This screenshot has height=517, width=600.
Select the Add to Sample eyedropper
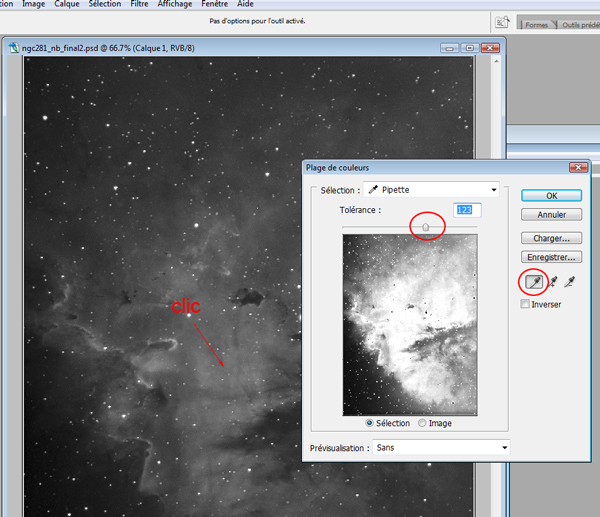pos(553,282)
